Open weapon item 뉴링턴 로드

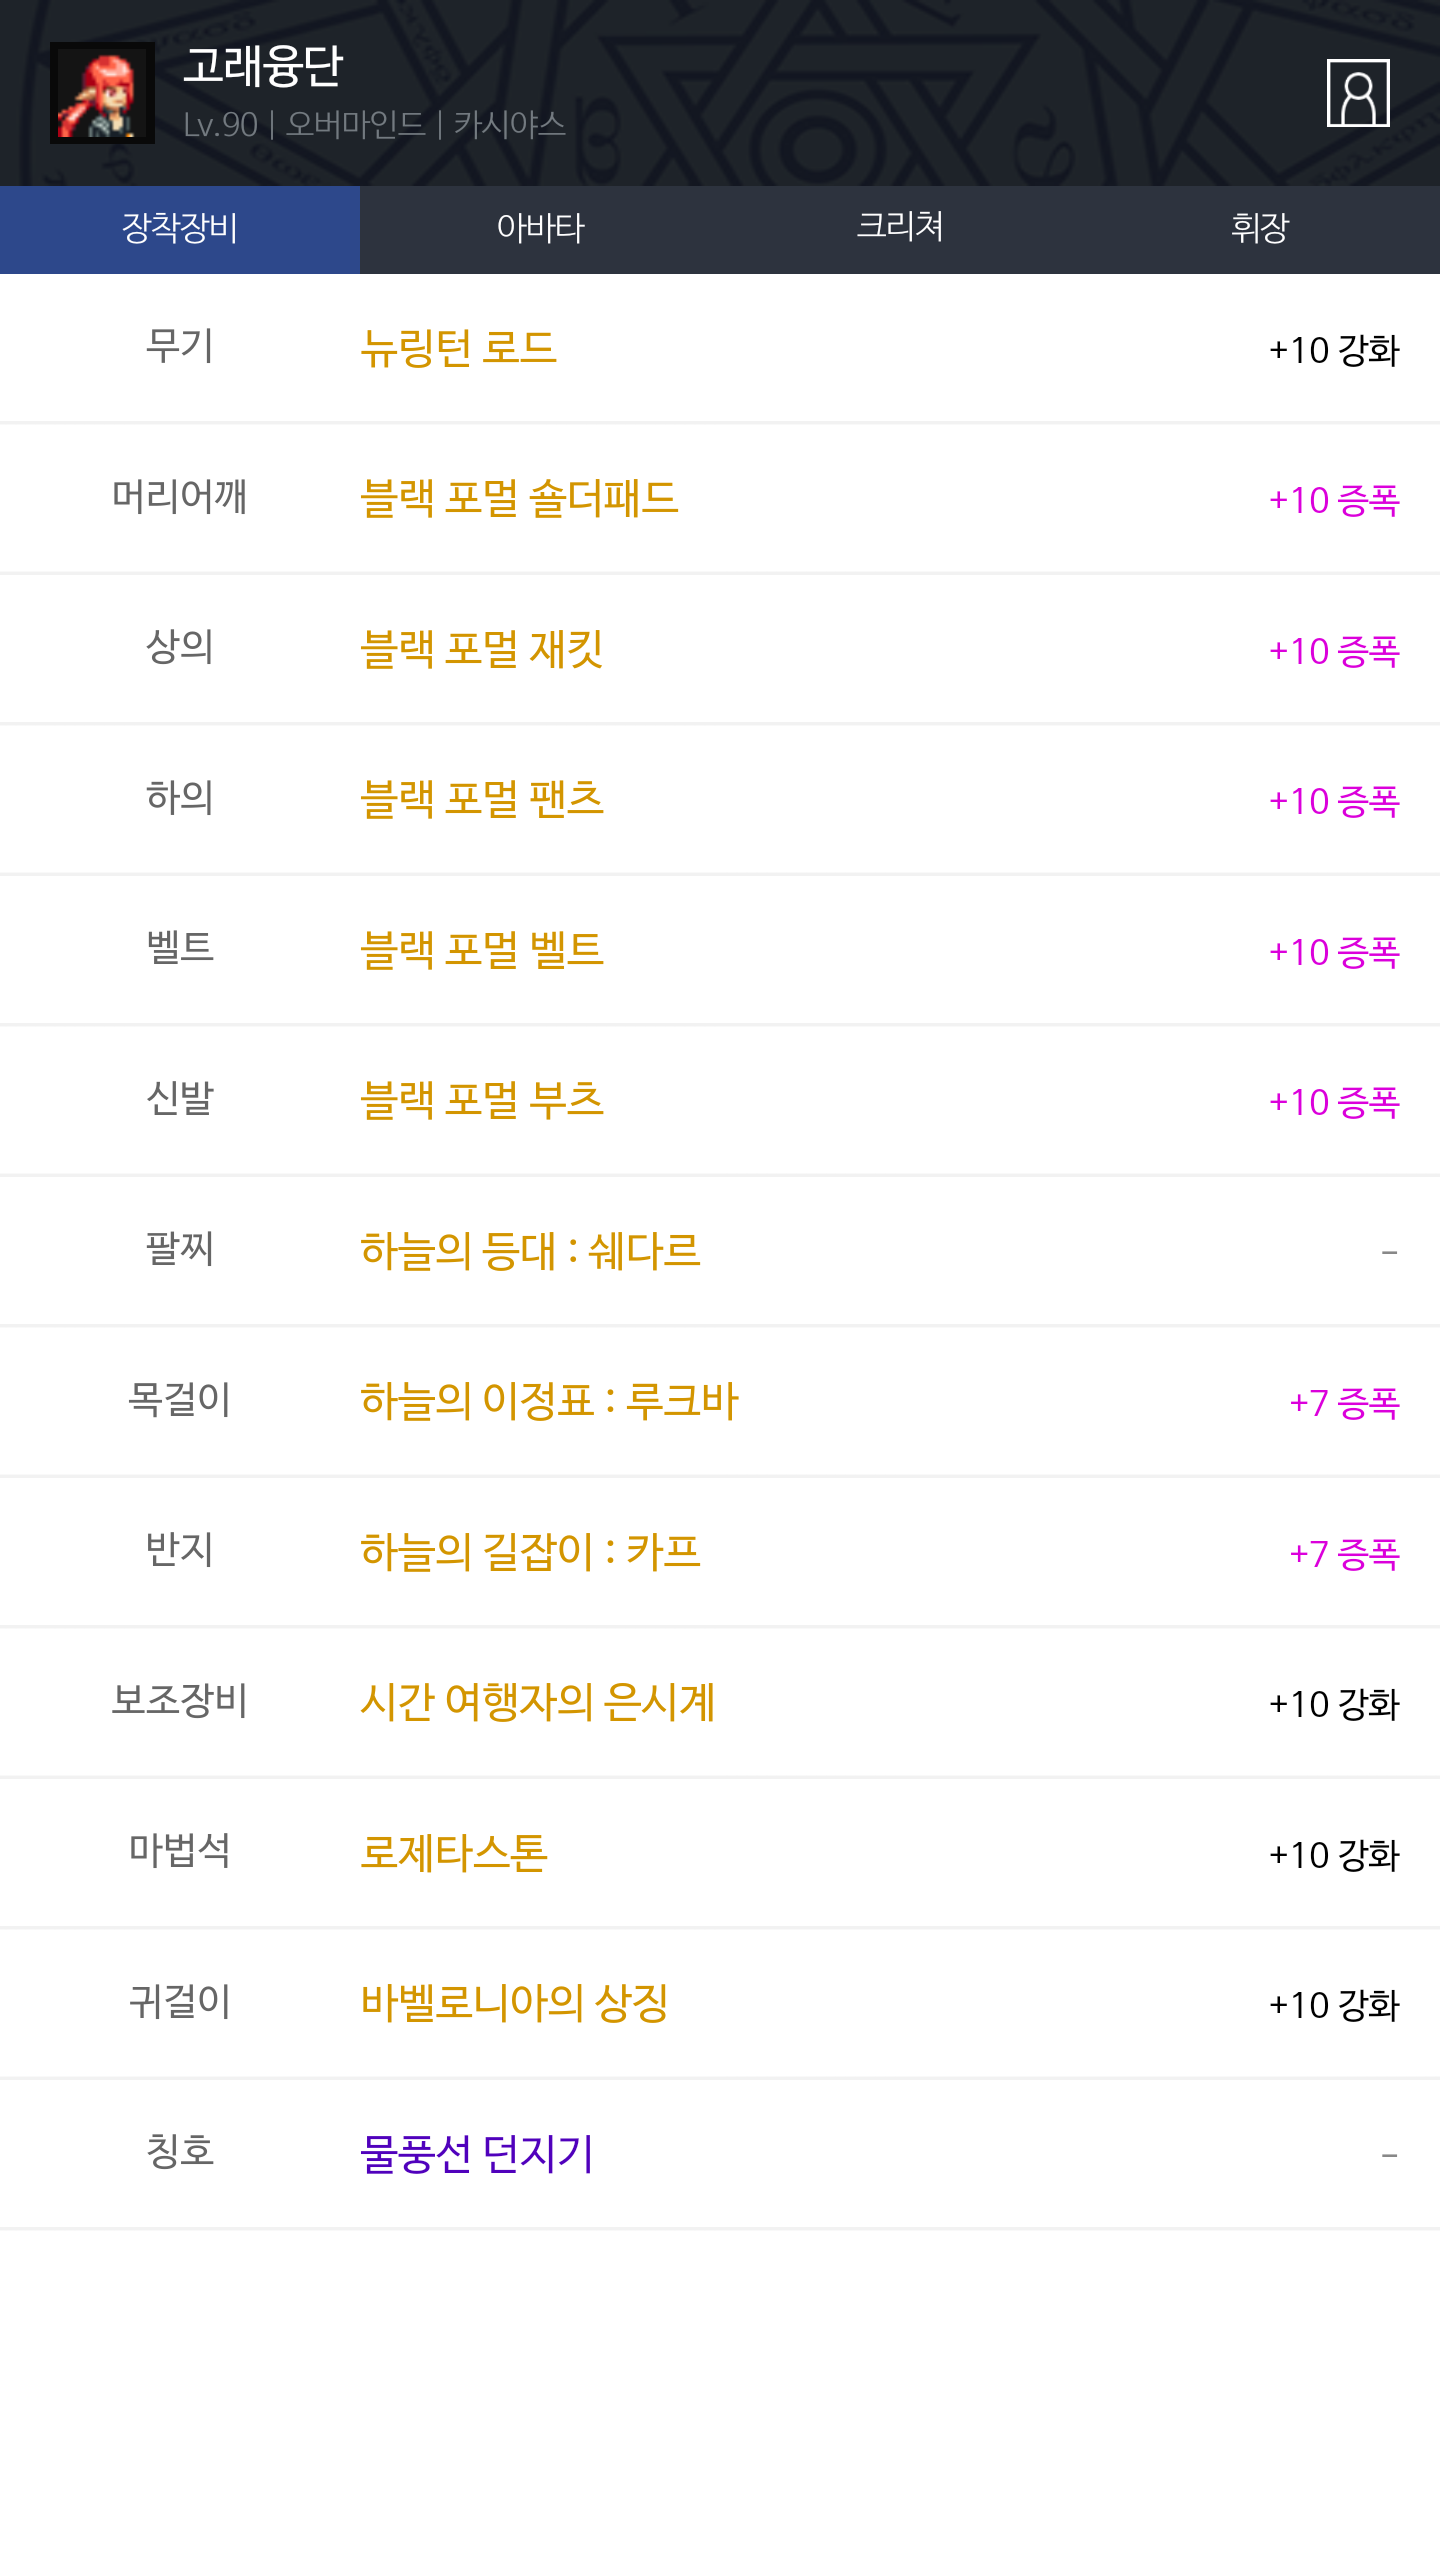pos(458,349)
